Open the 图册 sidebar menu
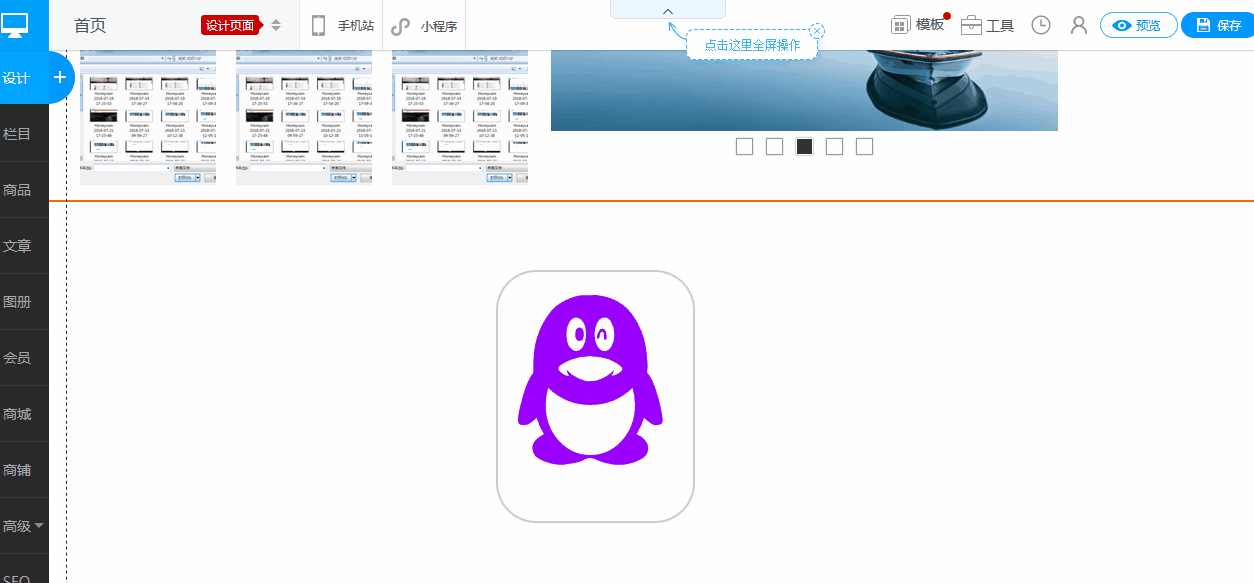 coord(17,302)
